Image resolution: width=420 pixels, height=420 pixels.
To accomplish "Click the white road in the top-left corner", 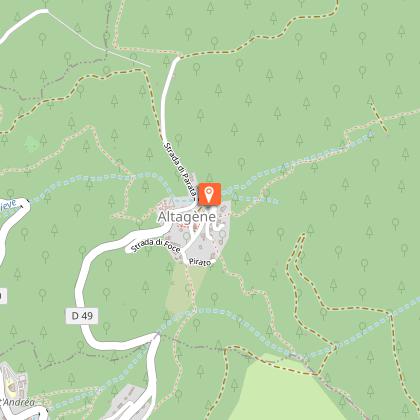I will (23, 24).
